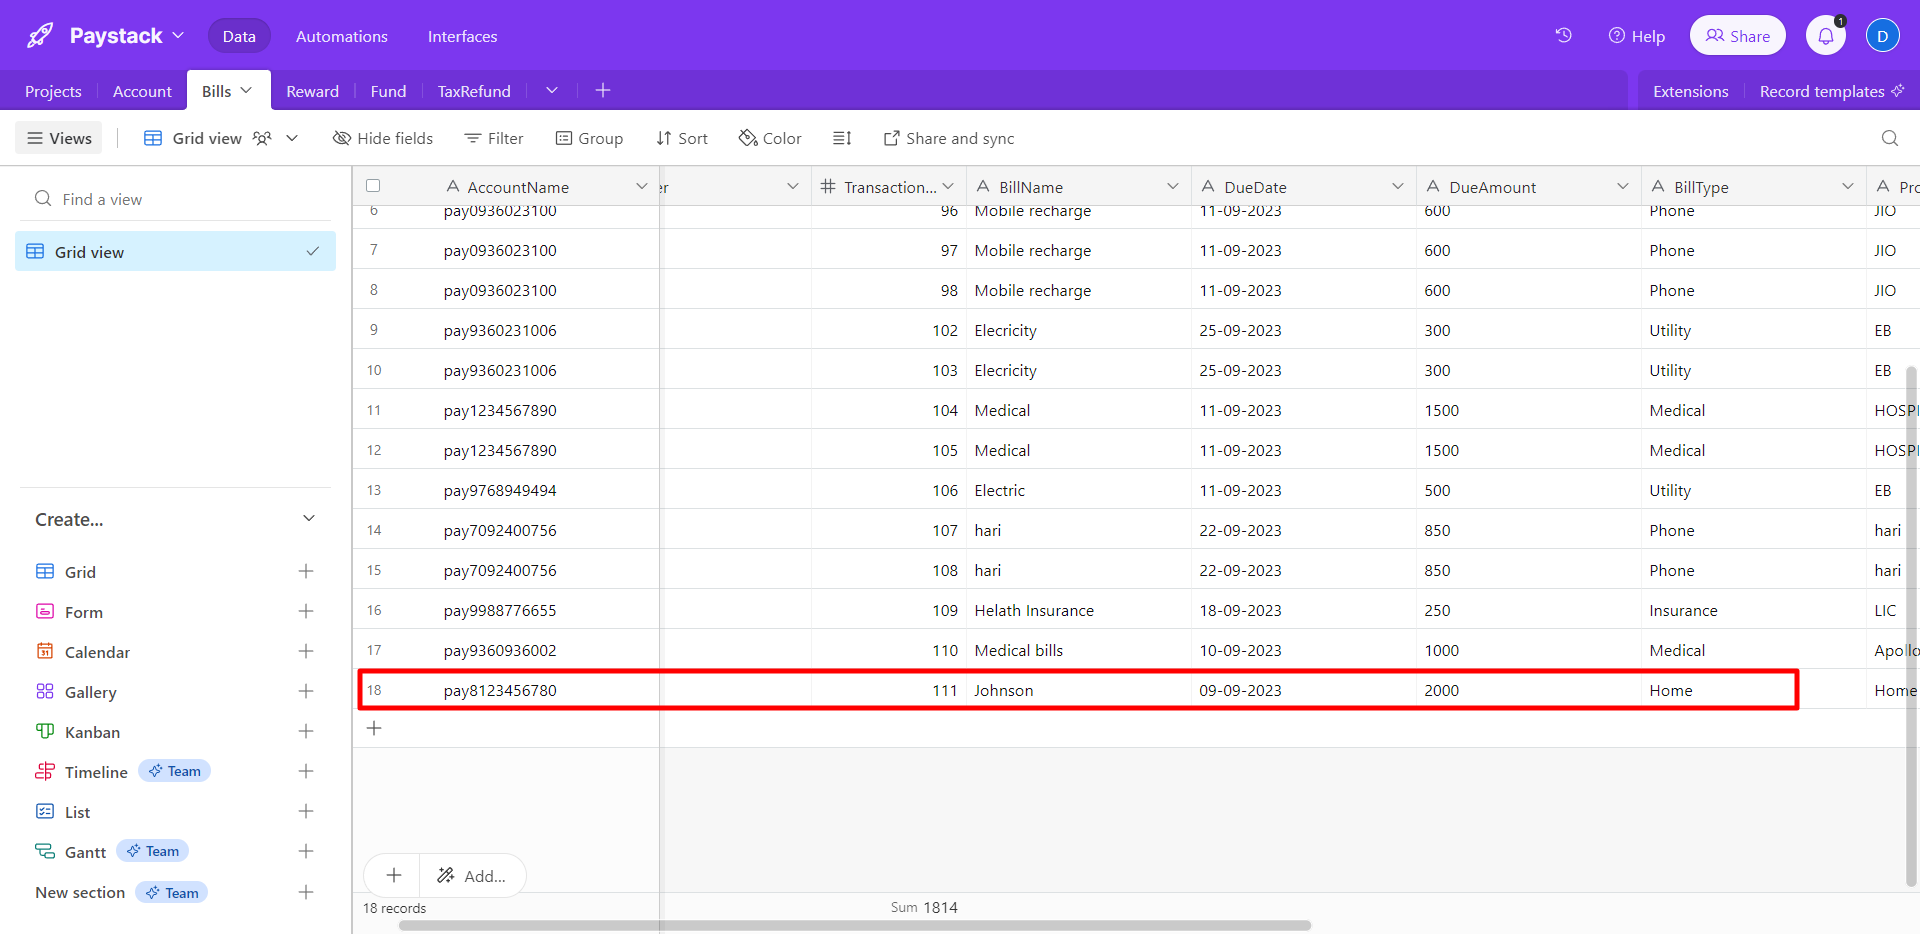
Task: Toggle the Views sidebar
Action: pos(59,138)
